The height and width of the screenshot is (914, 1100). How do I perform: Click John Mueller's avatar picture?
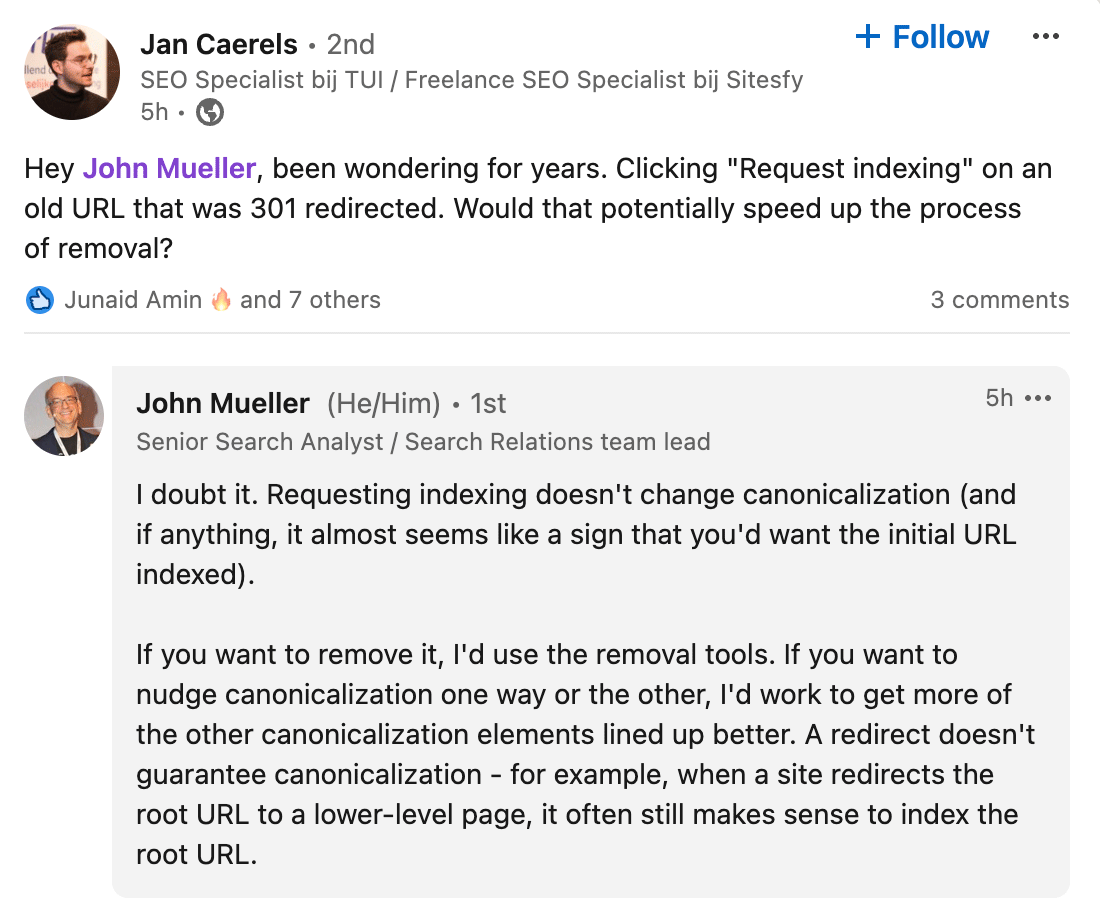(x=64, y=416)
